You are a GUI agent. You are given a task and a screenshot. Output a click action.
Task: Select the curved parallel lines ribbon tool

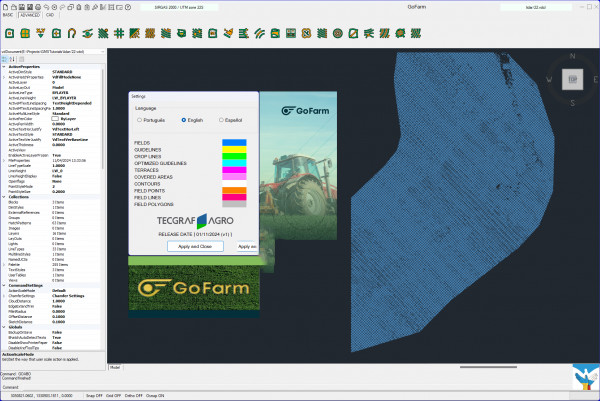click(x=259, y=33)
